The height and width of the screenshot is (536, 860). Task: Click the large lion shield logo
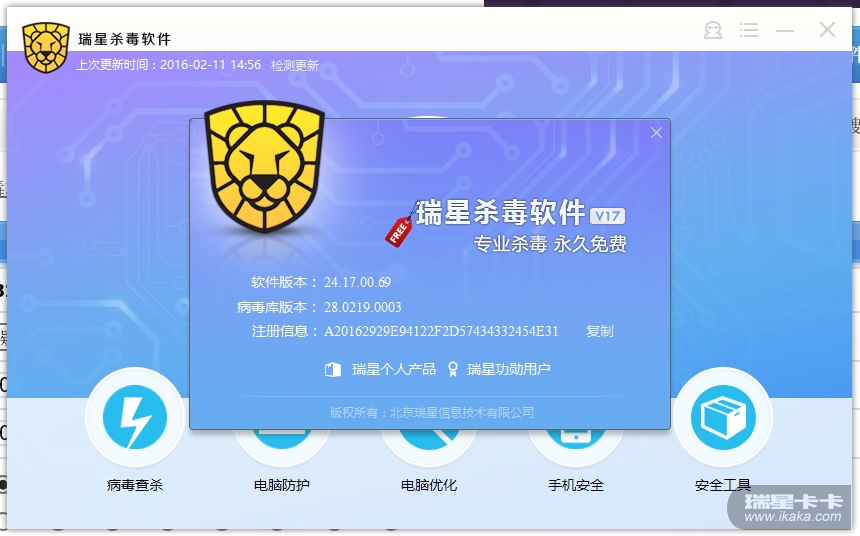tap(264, 166)
